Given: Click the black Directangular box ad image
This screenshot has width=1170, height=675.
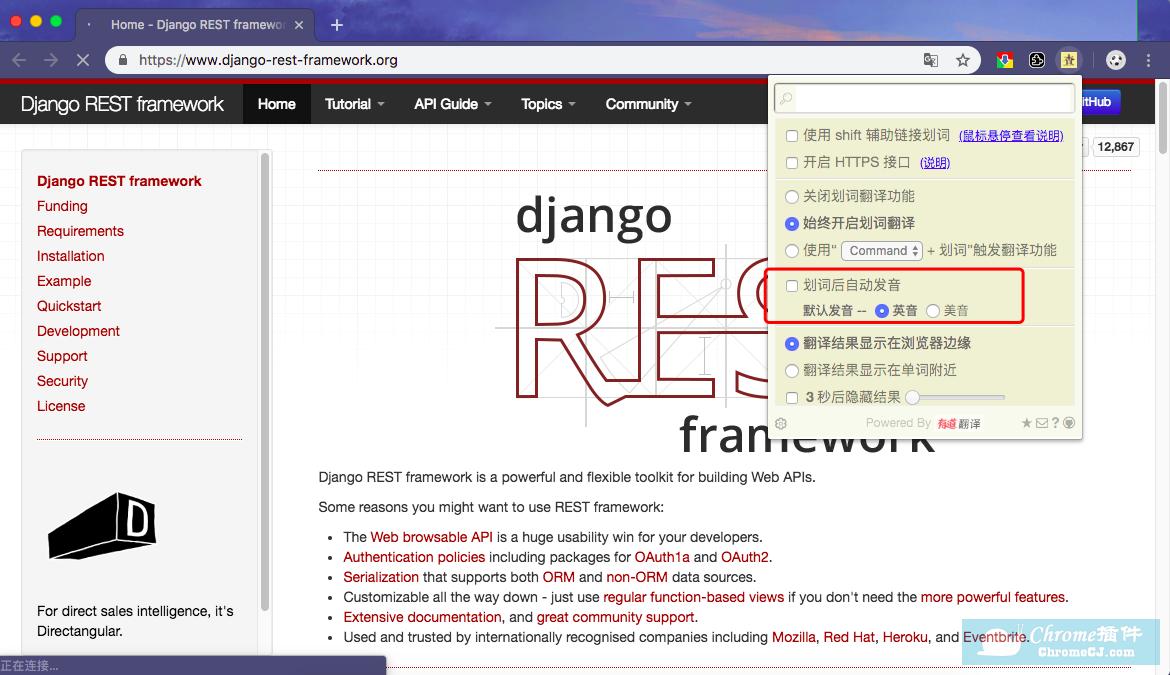Looking at the screenshot, I should click(102, 526).
